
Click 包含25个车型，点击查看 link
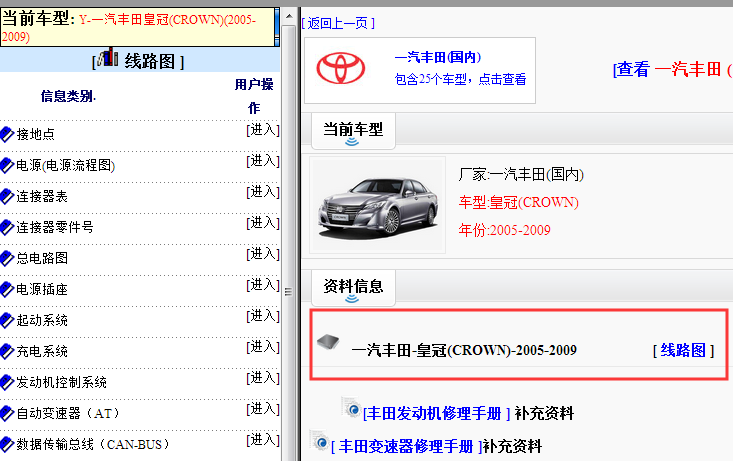click(460, 79)
